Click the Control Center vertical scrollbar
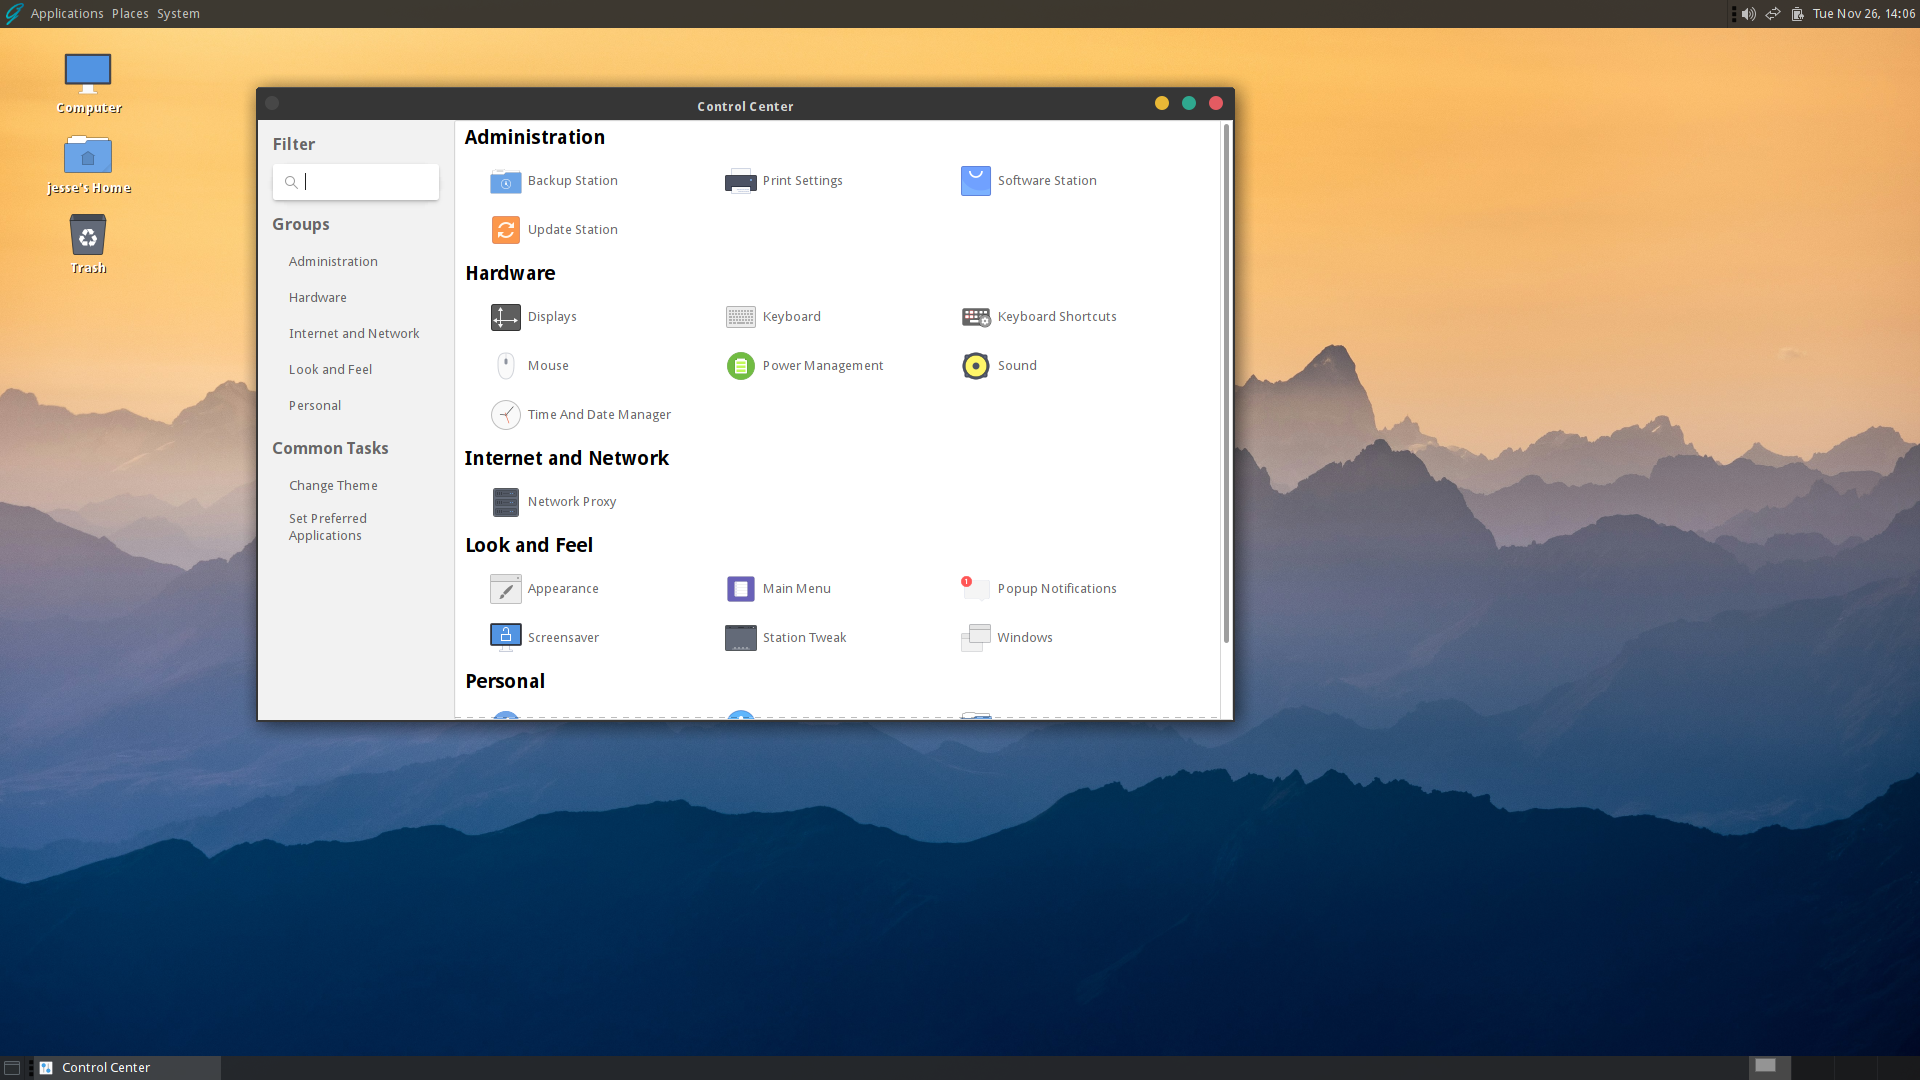 [x=1226, y=384]
